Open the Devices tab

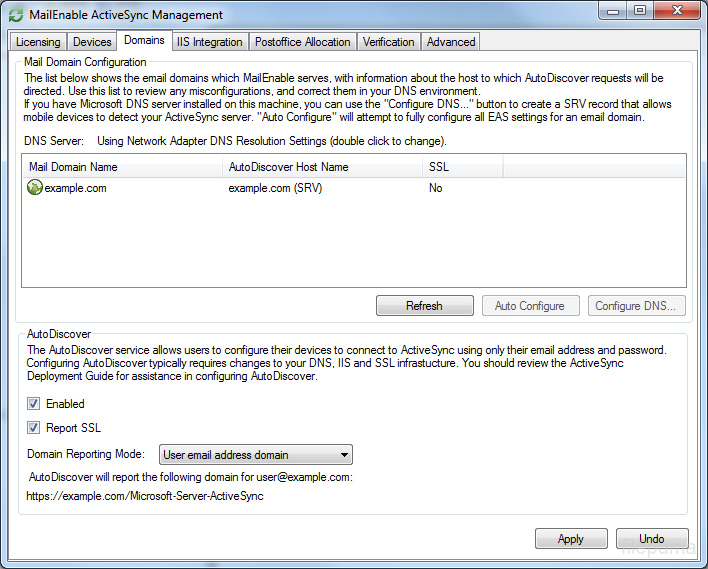pos(92,42)
